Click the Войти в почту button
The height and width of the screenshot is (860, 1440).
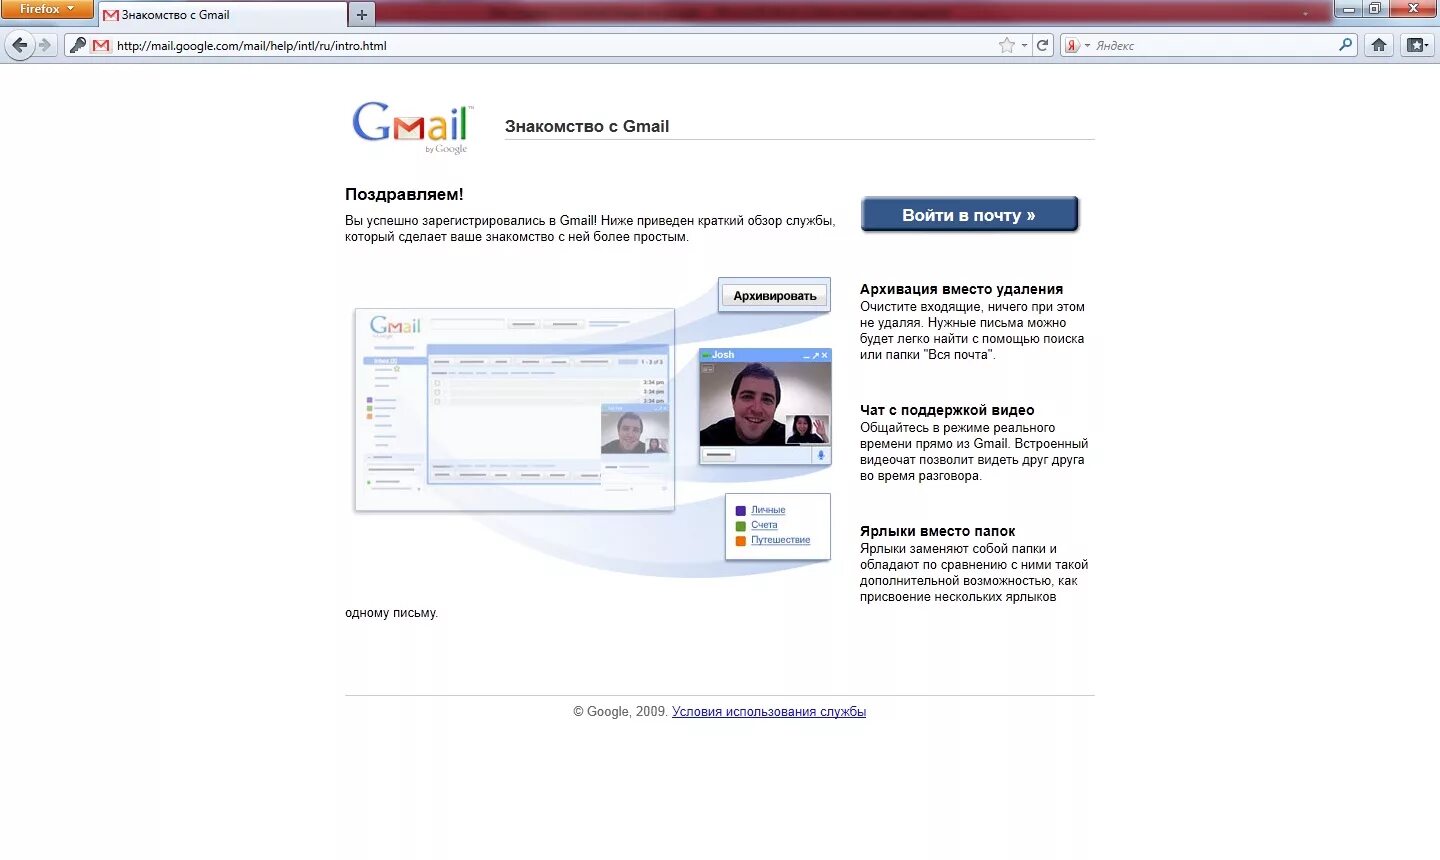(x=969, y=215)
